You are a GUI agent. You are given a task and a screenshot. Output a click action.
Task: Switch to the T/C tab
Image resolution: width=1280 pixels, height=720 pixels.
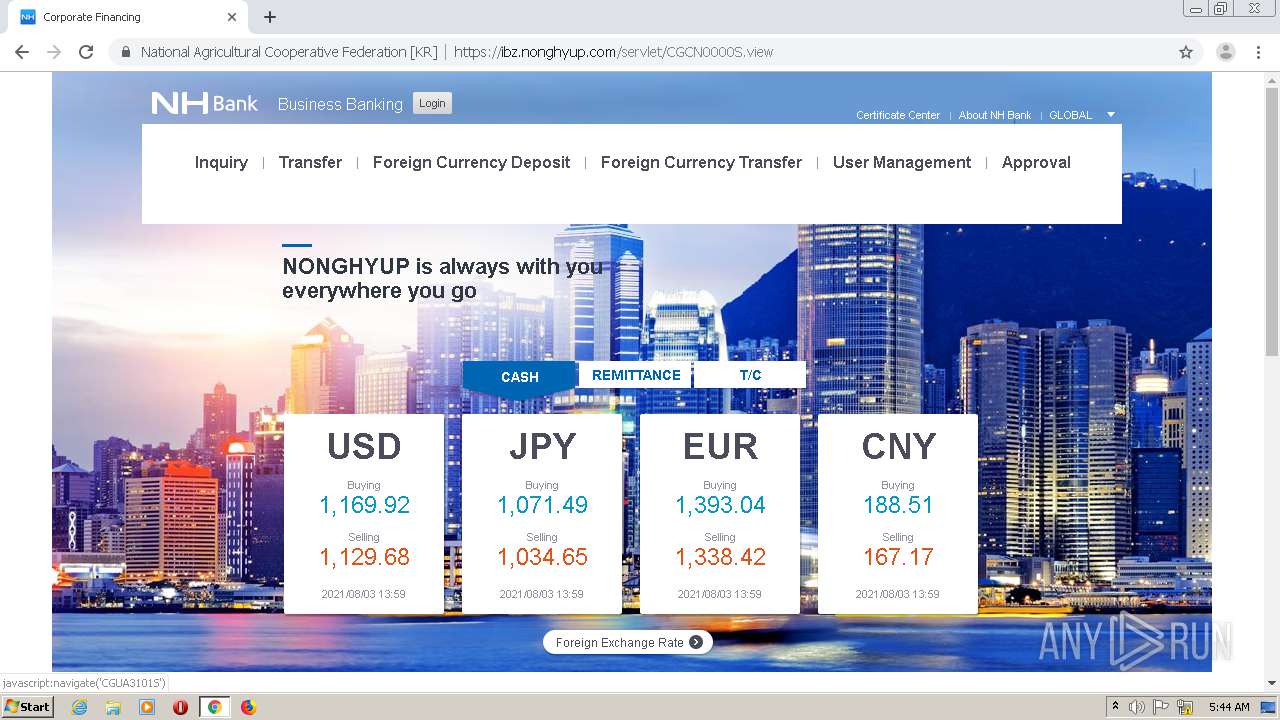(x=750, y=375)
